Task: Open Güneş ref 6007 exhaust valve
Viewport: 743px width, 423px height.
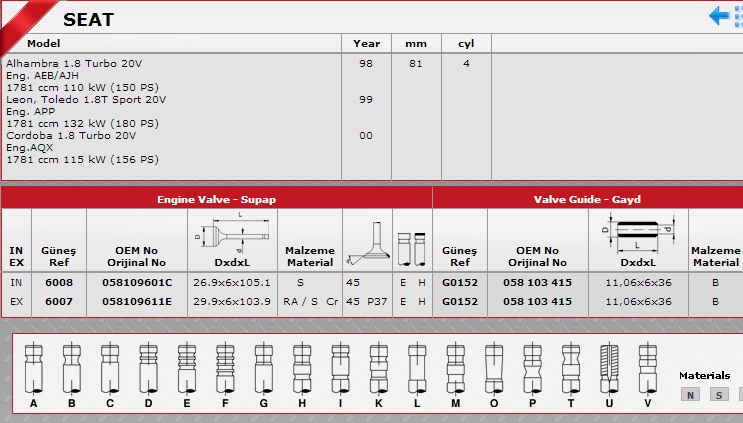Action: (x=59, y=302)
